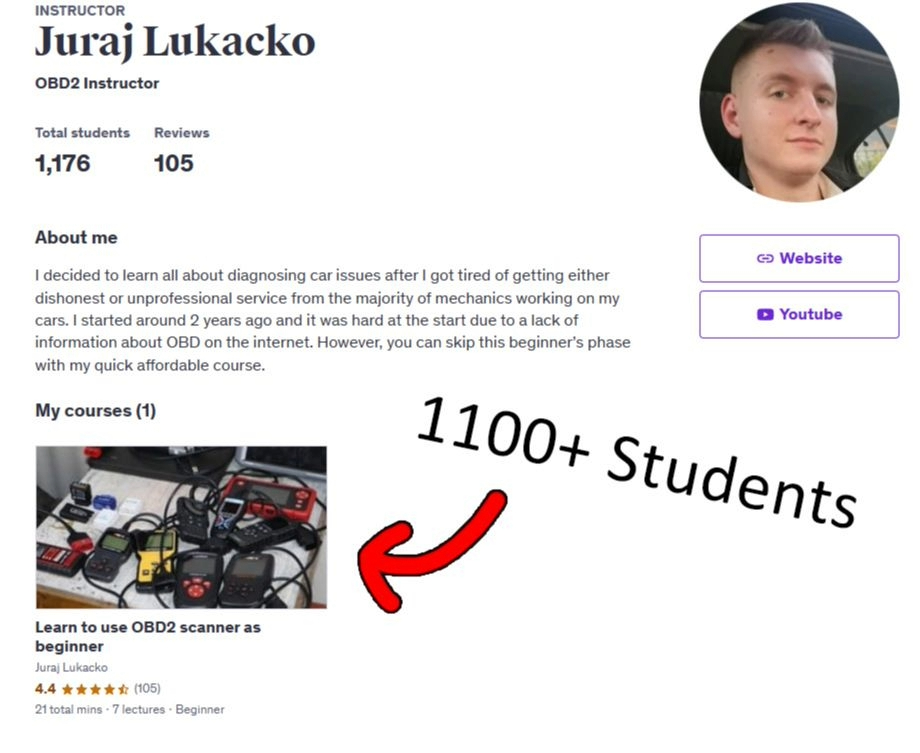Viewport: 920px width, 753px height.
Task: Click the (105) reviews count under course
Action: coord(147,688)
